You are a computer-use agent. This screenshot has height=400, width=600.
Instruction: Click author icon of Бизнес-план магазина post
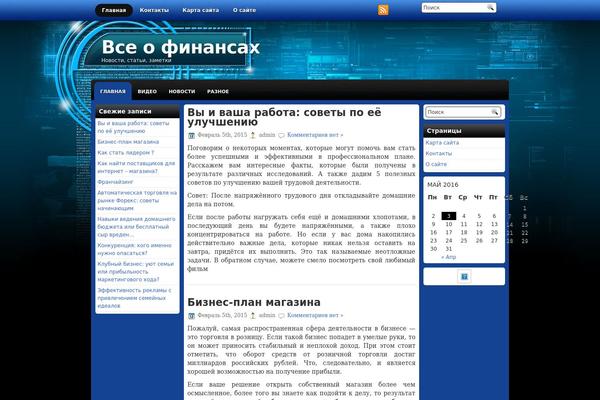(253, 315)
